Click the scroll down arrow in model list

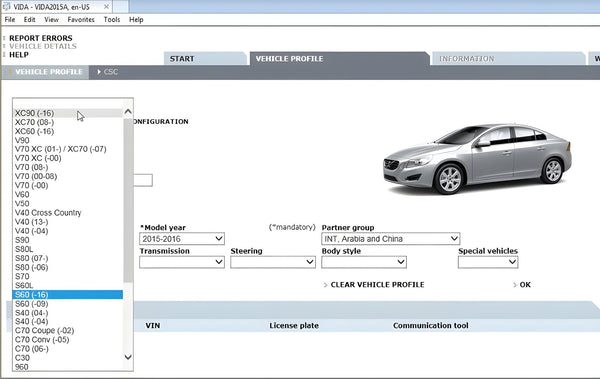click(x=128, y=357)
